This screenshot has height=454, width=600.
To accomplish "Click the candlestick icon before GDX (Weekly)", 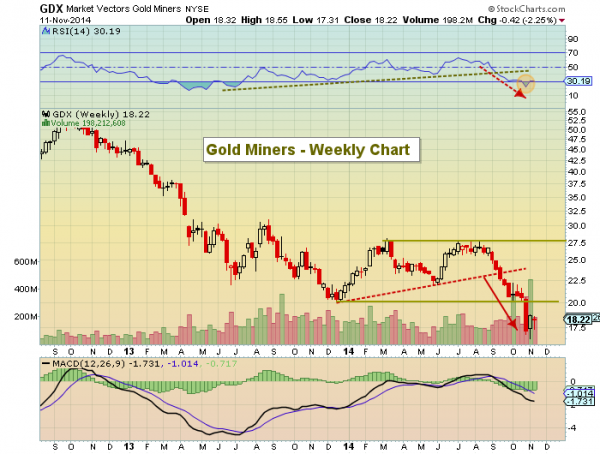I will tap(46, 114).
